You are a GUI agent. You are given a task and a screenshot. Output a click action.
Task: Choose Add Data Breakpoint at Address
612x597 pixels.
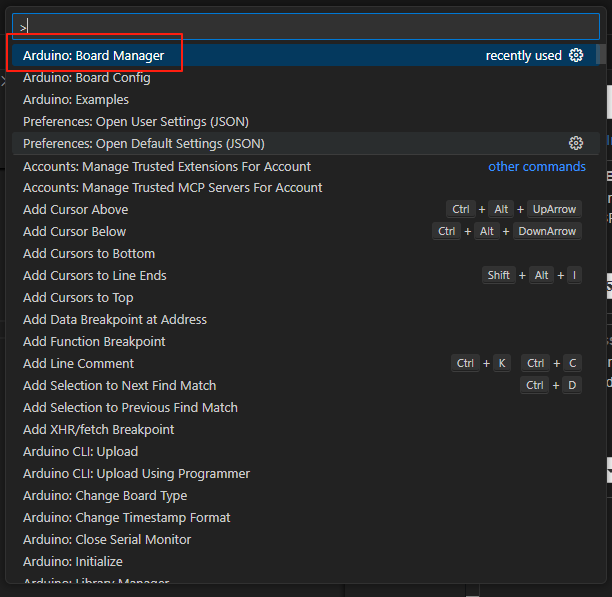pyautogui.click(x=306, y=320)
